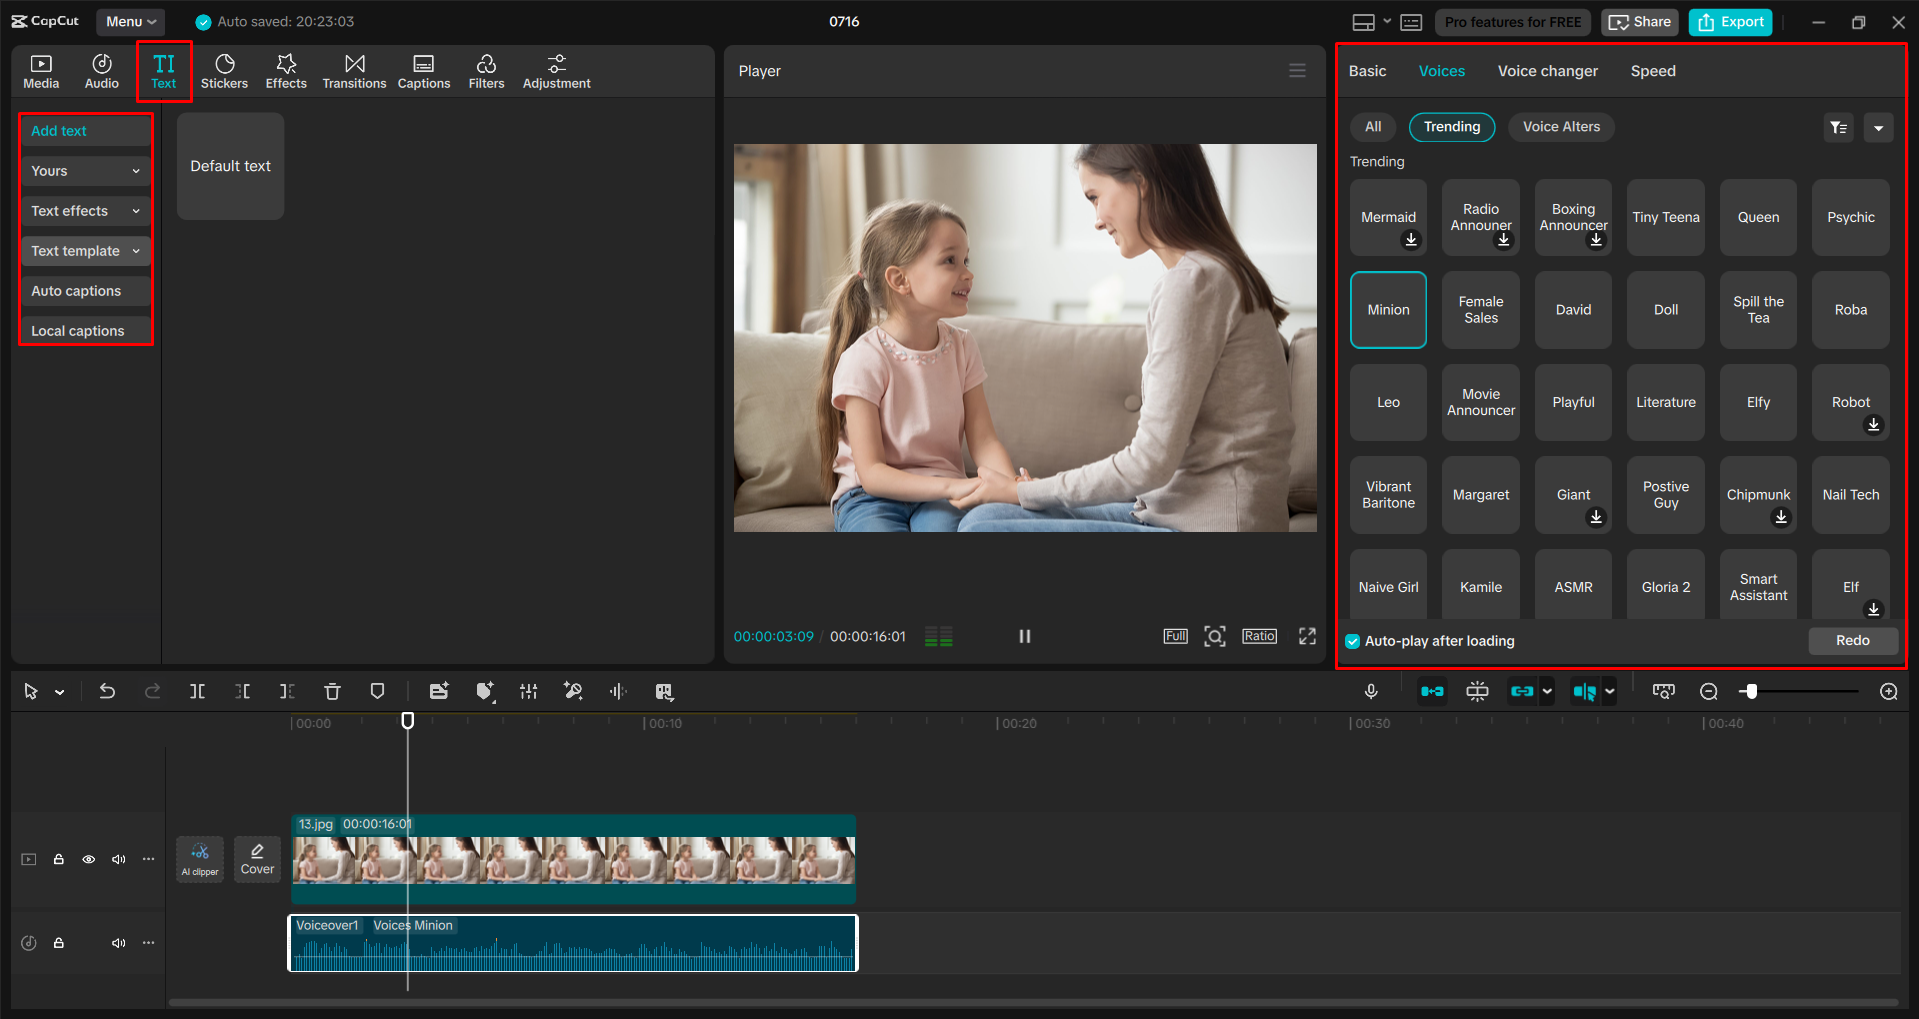The image size is (1919, 1019).
Task: Click the Export button
Action: coord(1729,21)
